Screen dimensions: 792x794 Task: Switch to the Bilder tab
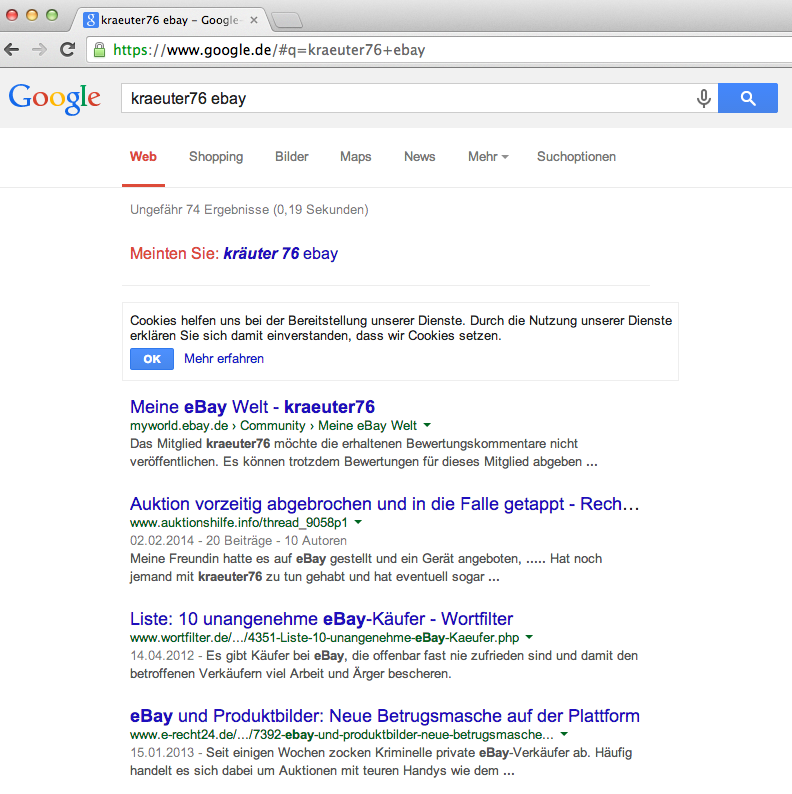click(292, 157)
